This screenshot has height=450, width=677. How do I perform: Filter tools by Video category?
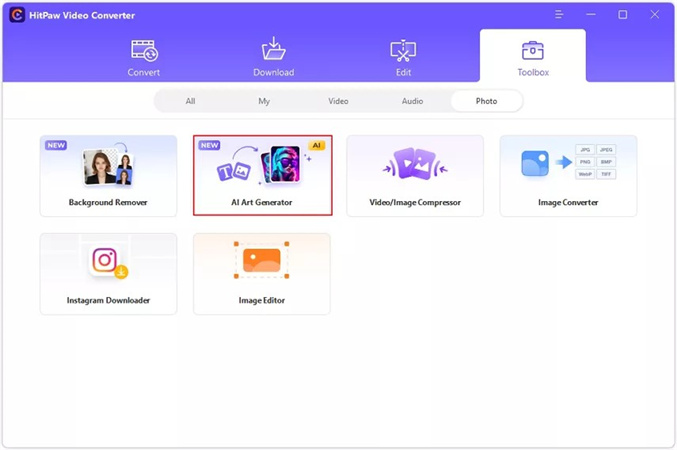tap(338, 101)
